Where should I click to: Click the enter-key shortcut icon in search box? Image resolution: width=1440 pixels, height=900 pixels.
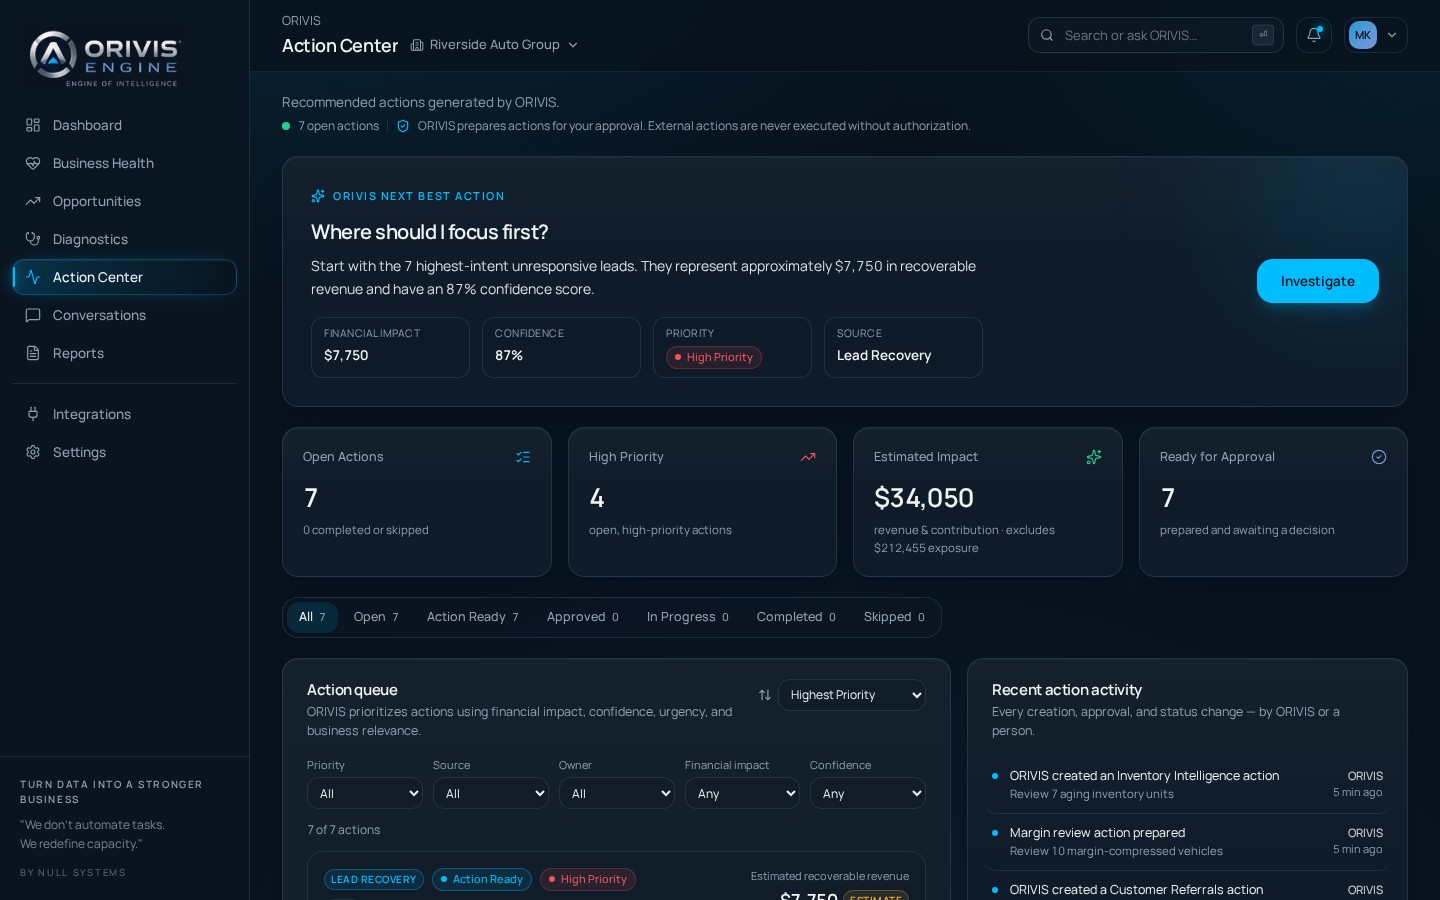[x=1263, y=35]
